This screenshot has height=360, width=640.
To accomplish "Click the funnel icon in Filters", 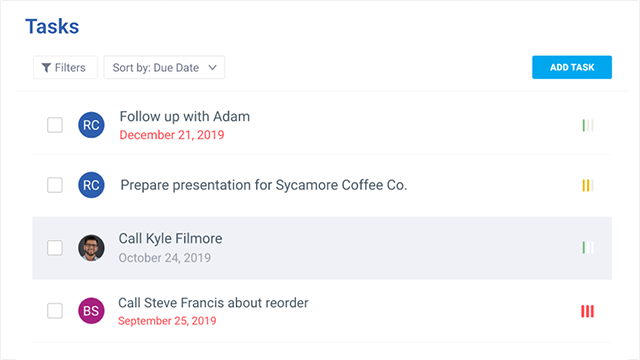I will [47, 68].
